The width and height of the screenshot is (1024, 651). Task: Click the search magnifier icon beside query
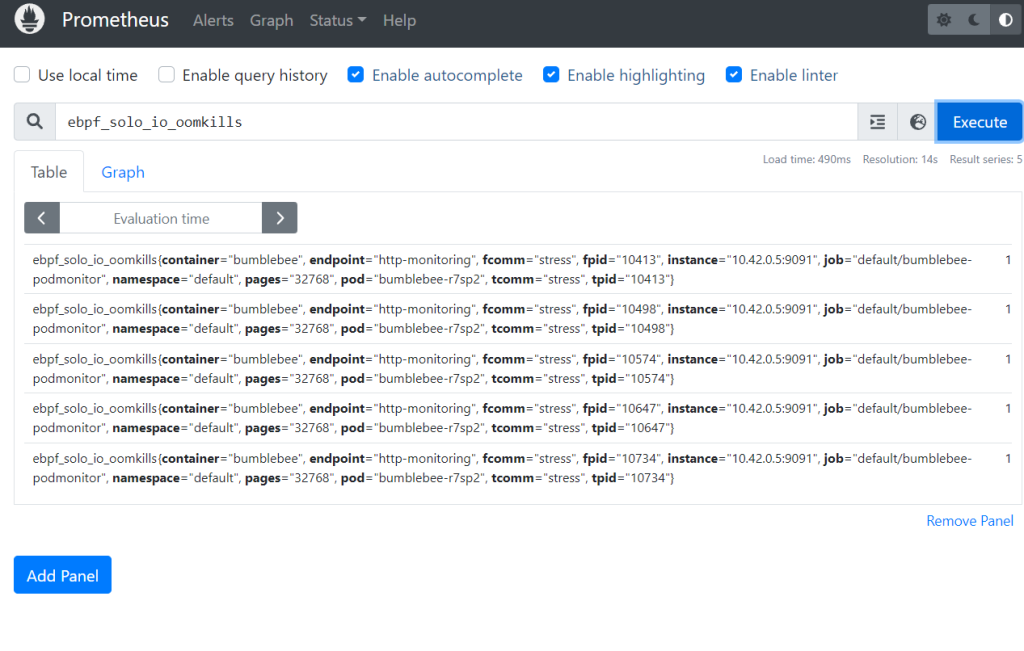(x=35, y=121)
